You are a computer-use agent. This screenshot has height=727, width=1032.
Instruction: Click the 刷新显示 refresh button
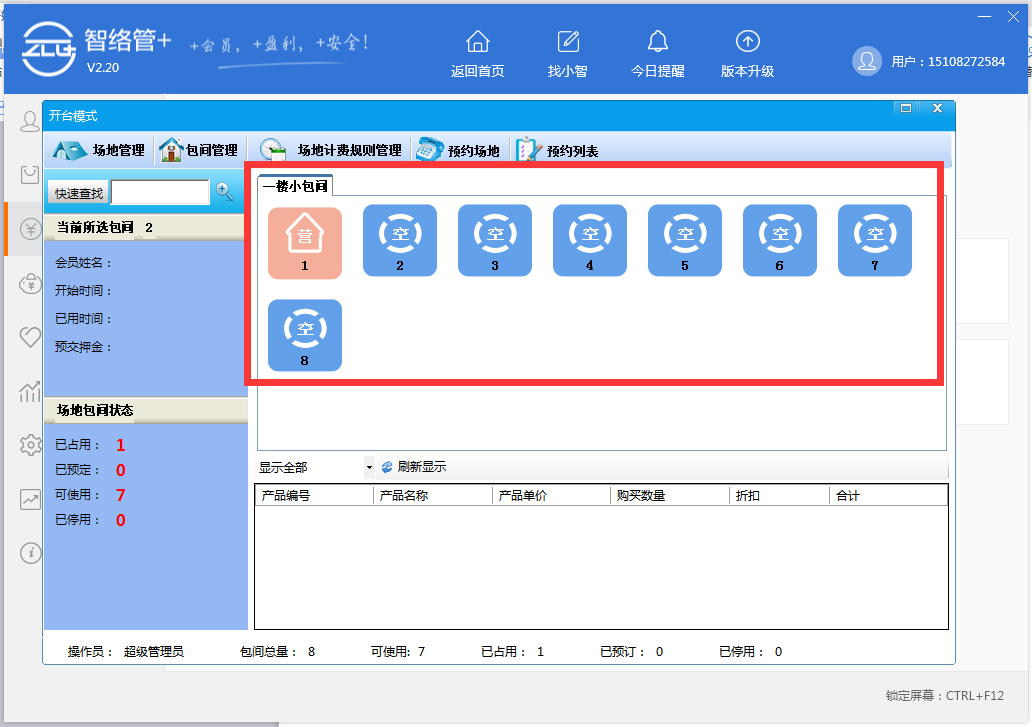(413, 467)
